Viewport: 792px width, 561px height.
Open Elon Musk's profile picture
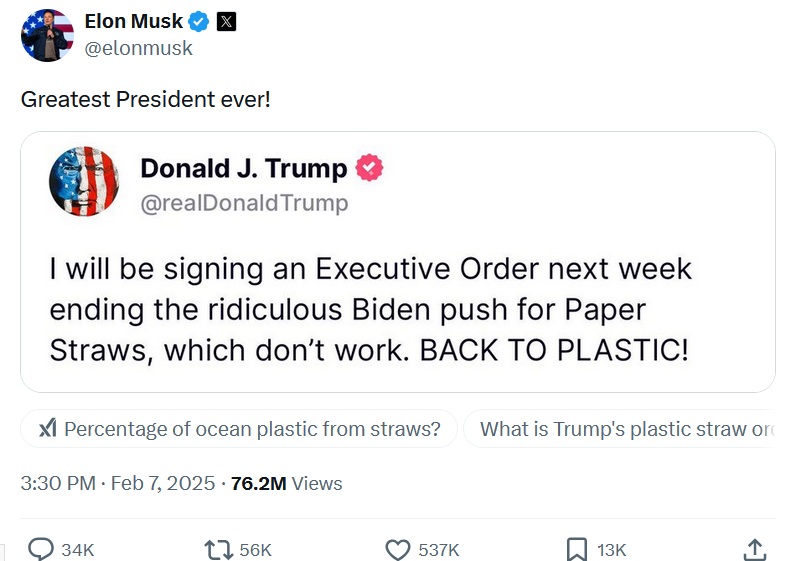click(x=47, y=35)
